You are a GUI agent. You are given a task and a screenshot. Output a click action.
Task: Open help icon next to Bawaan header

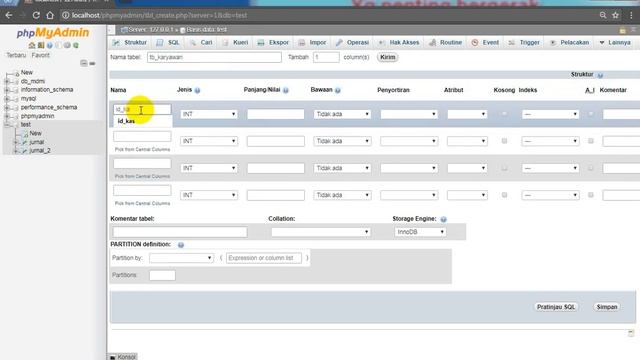tap(338, 90)
